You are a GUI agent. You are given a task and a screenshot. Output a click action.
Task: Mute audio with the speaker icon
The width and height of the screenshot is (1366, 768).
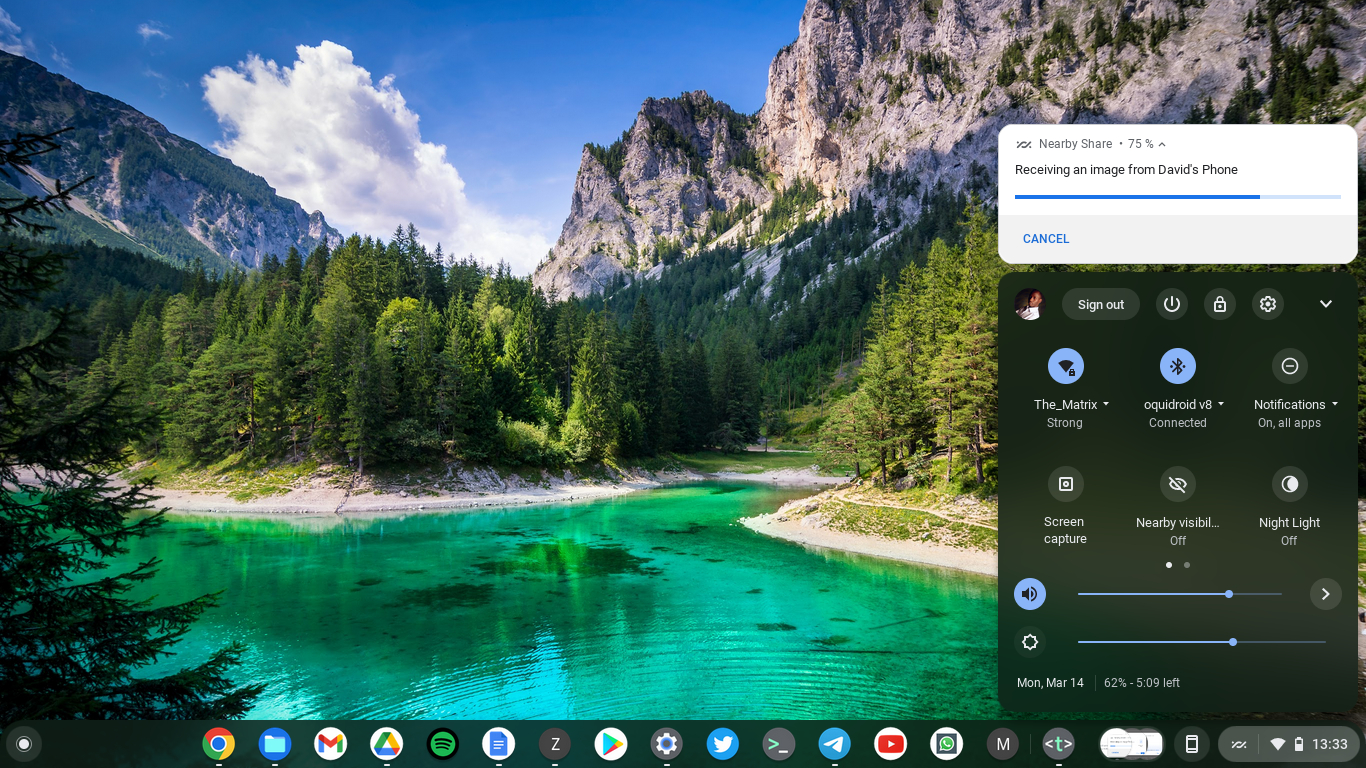tap(1030, 594)
